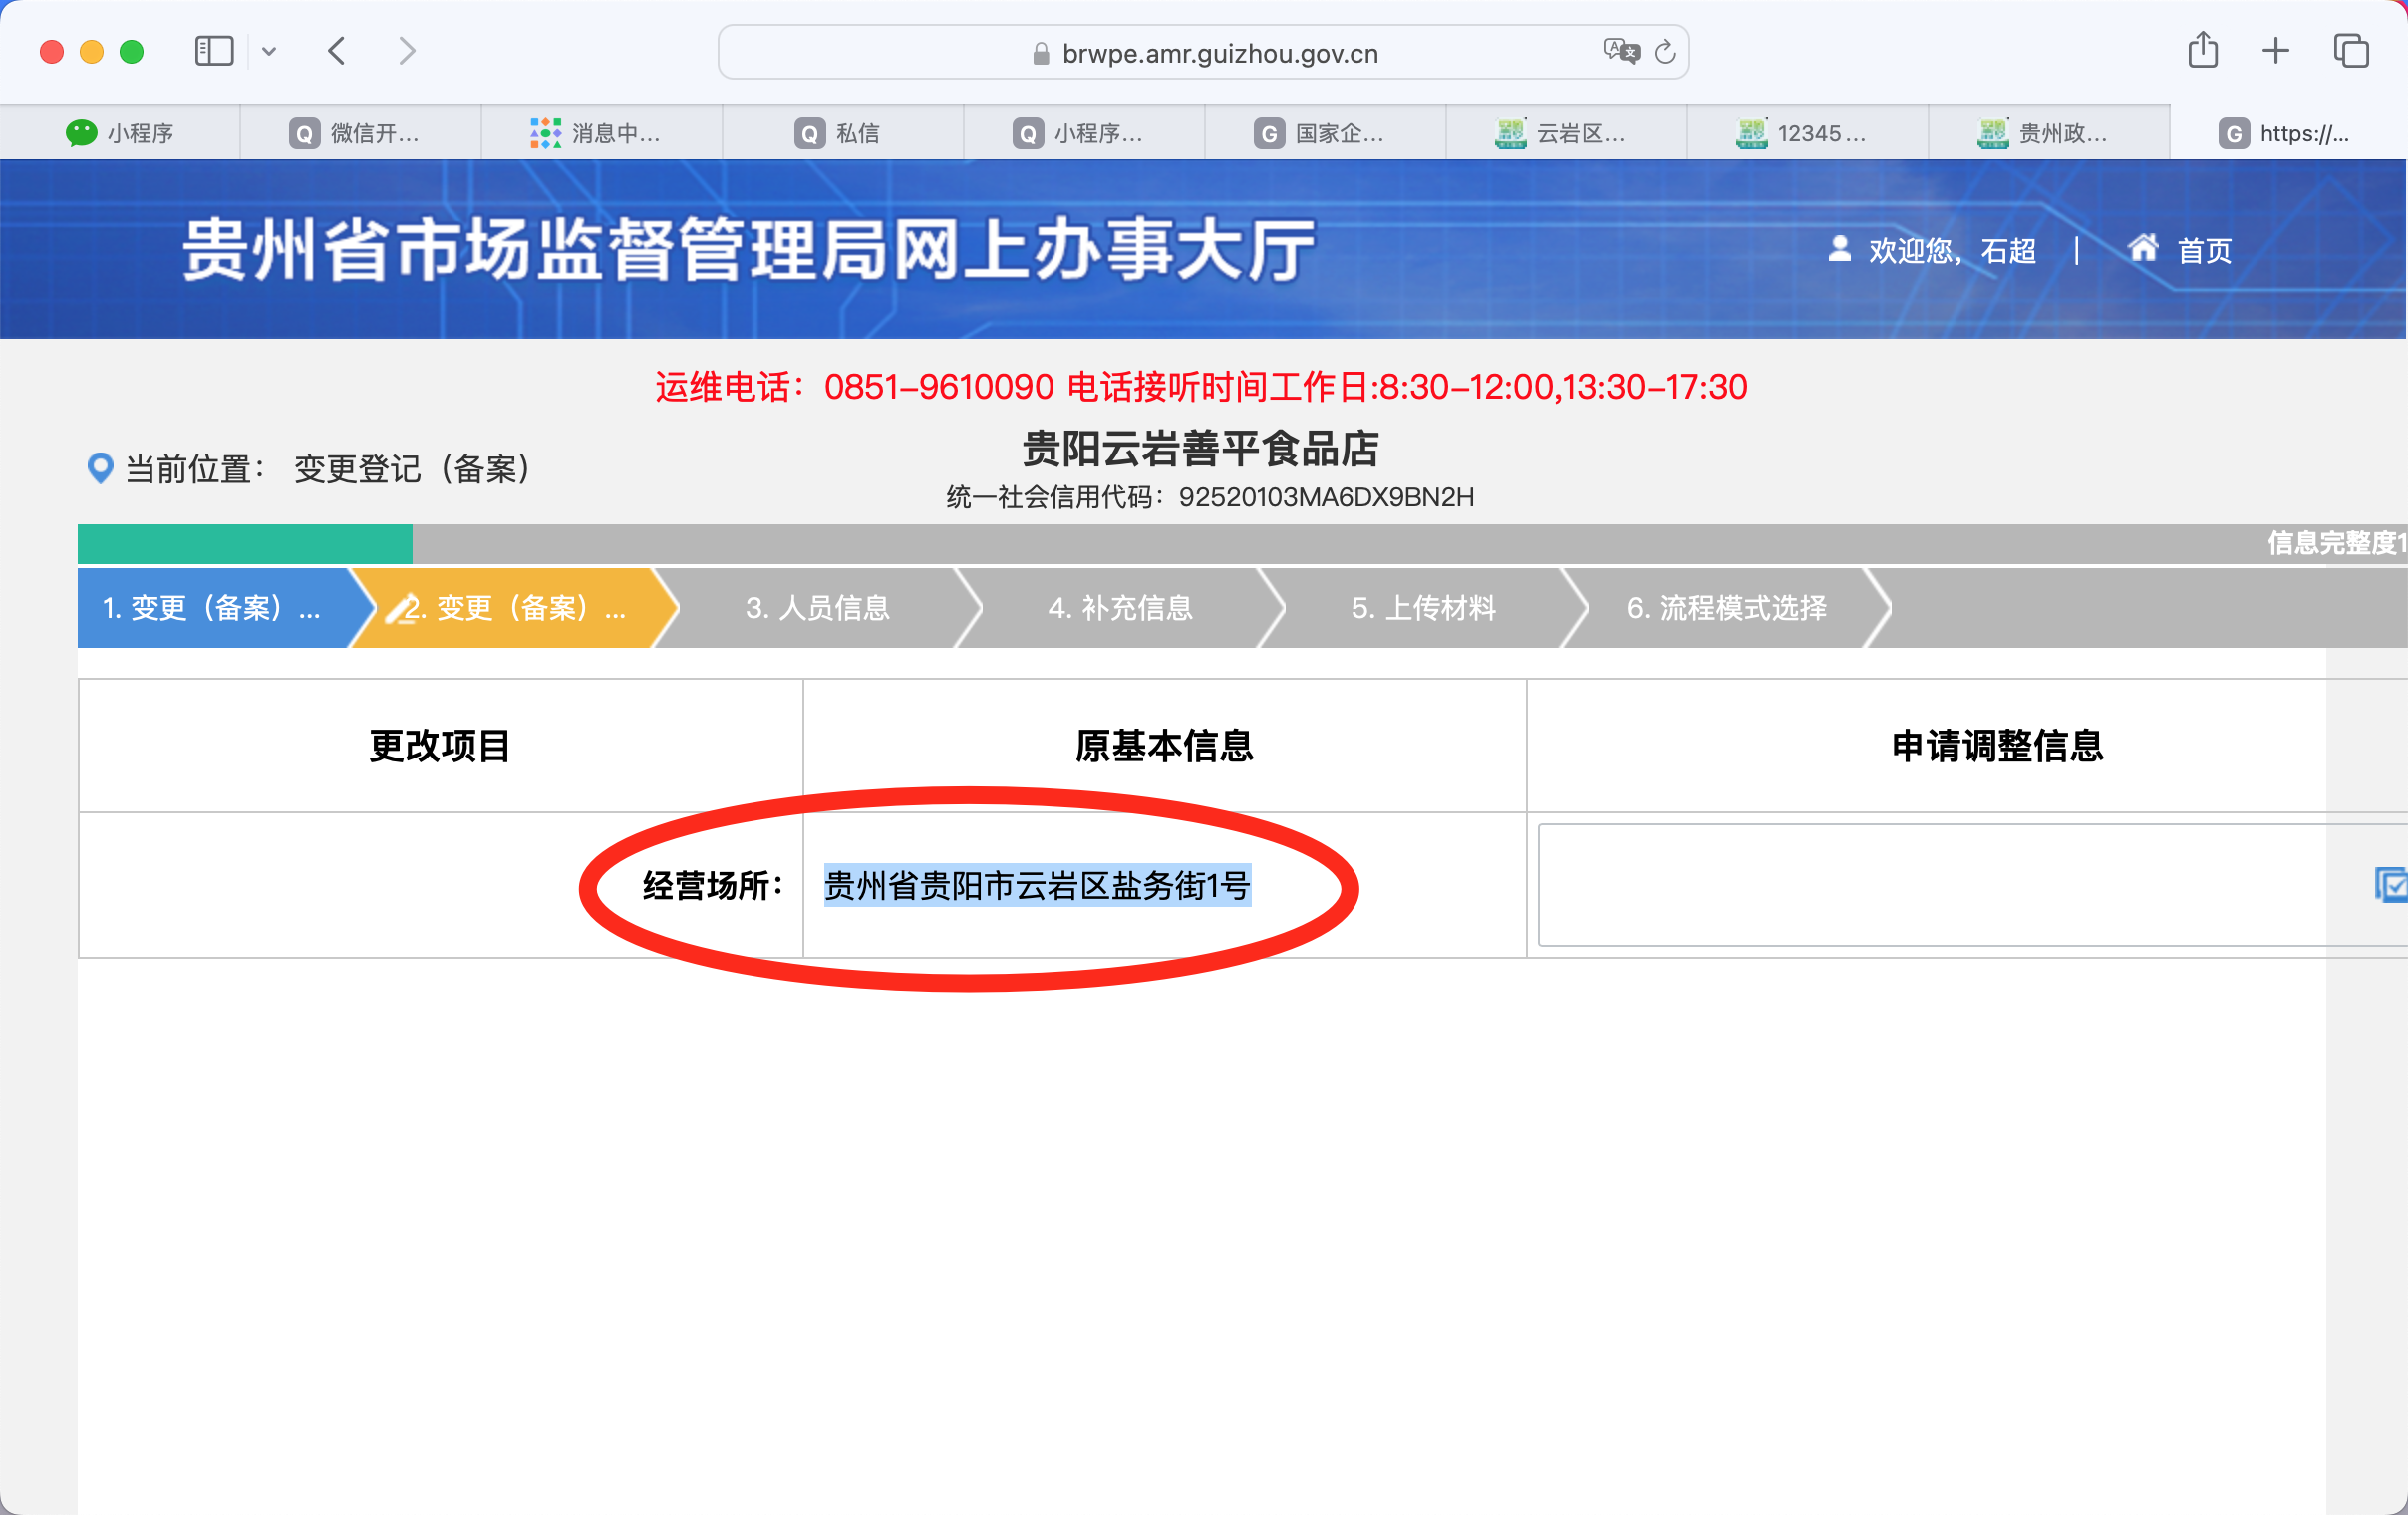Click the 首页 link in header

2204,250
